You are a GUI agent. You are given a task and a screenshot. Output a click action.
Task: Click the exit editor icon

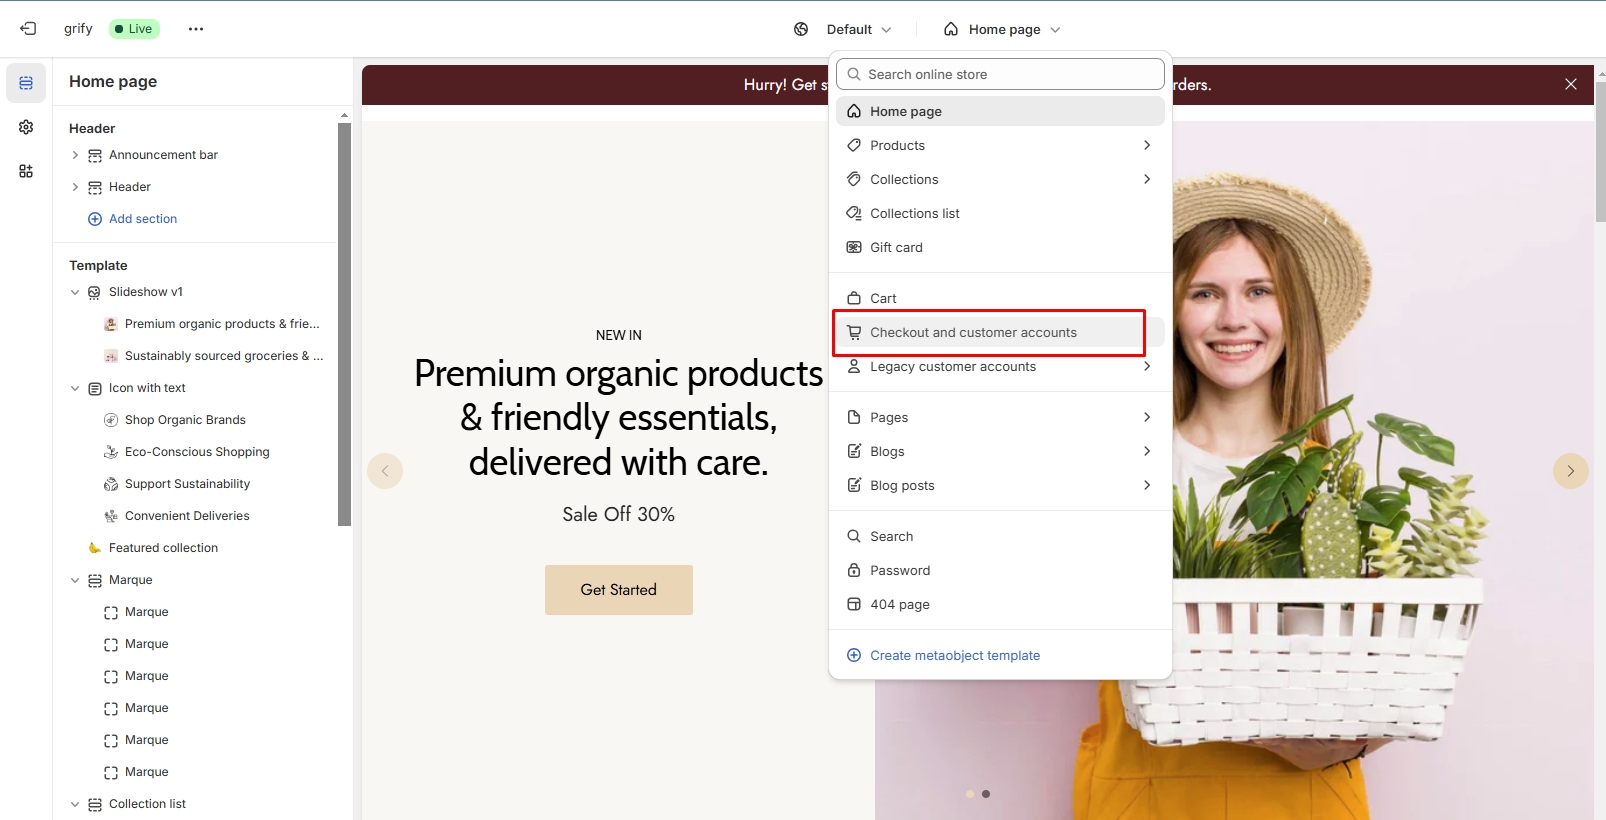(x=28, y=29)
